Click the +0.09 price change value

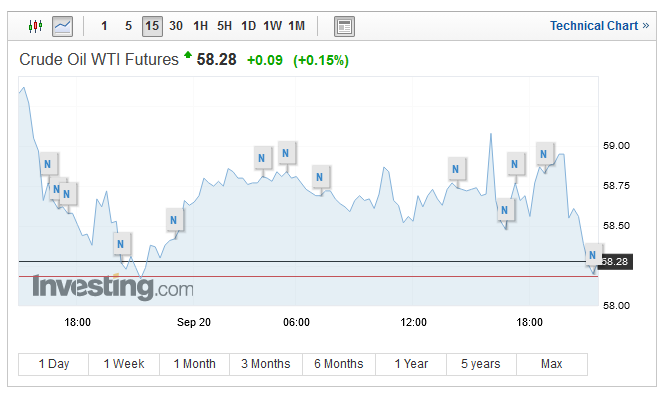click(x=265, y=60)
